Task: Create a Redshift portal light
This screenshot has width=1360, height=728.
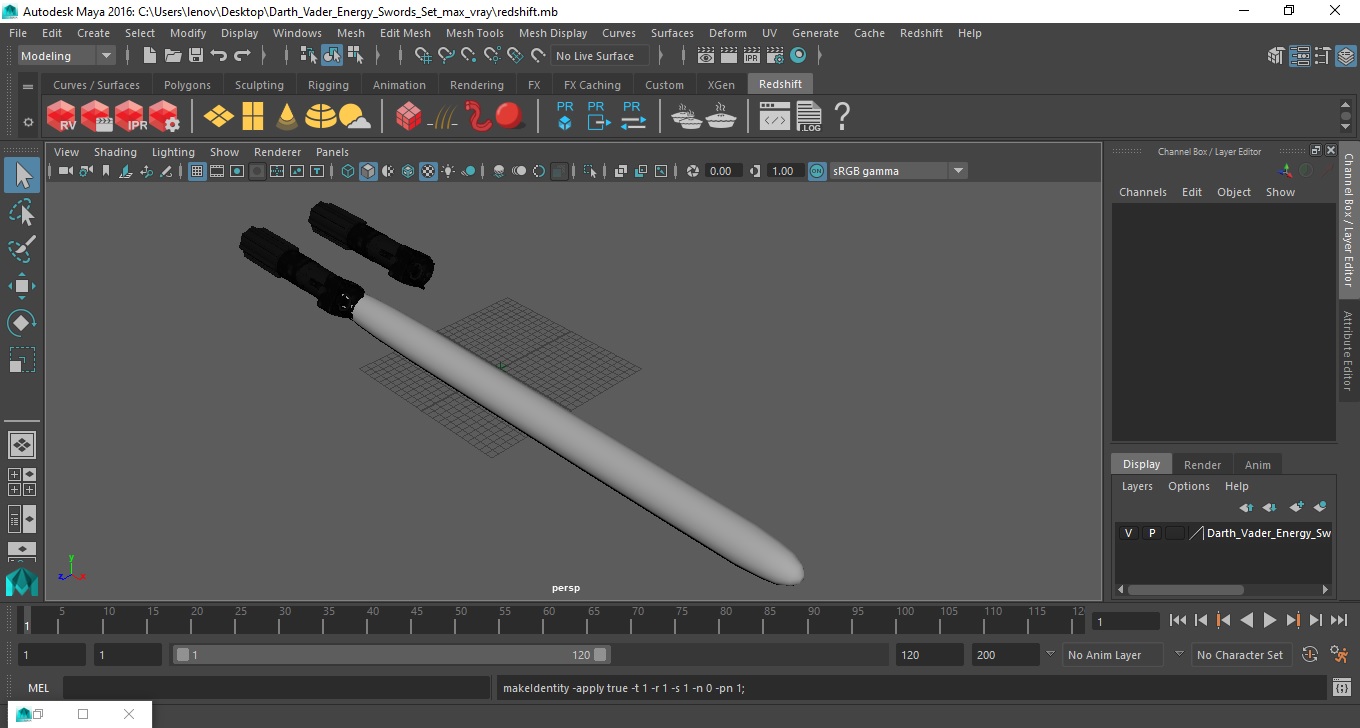Action: click(252, 117)
